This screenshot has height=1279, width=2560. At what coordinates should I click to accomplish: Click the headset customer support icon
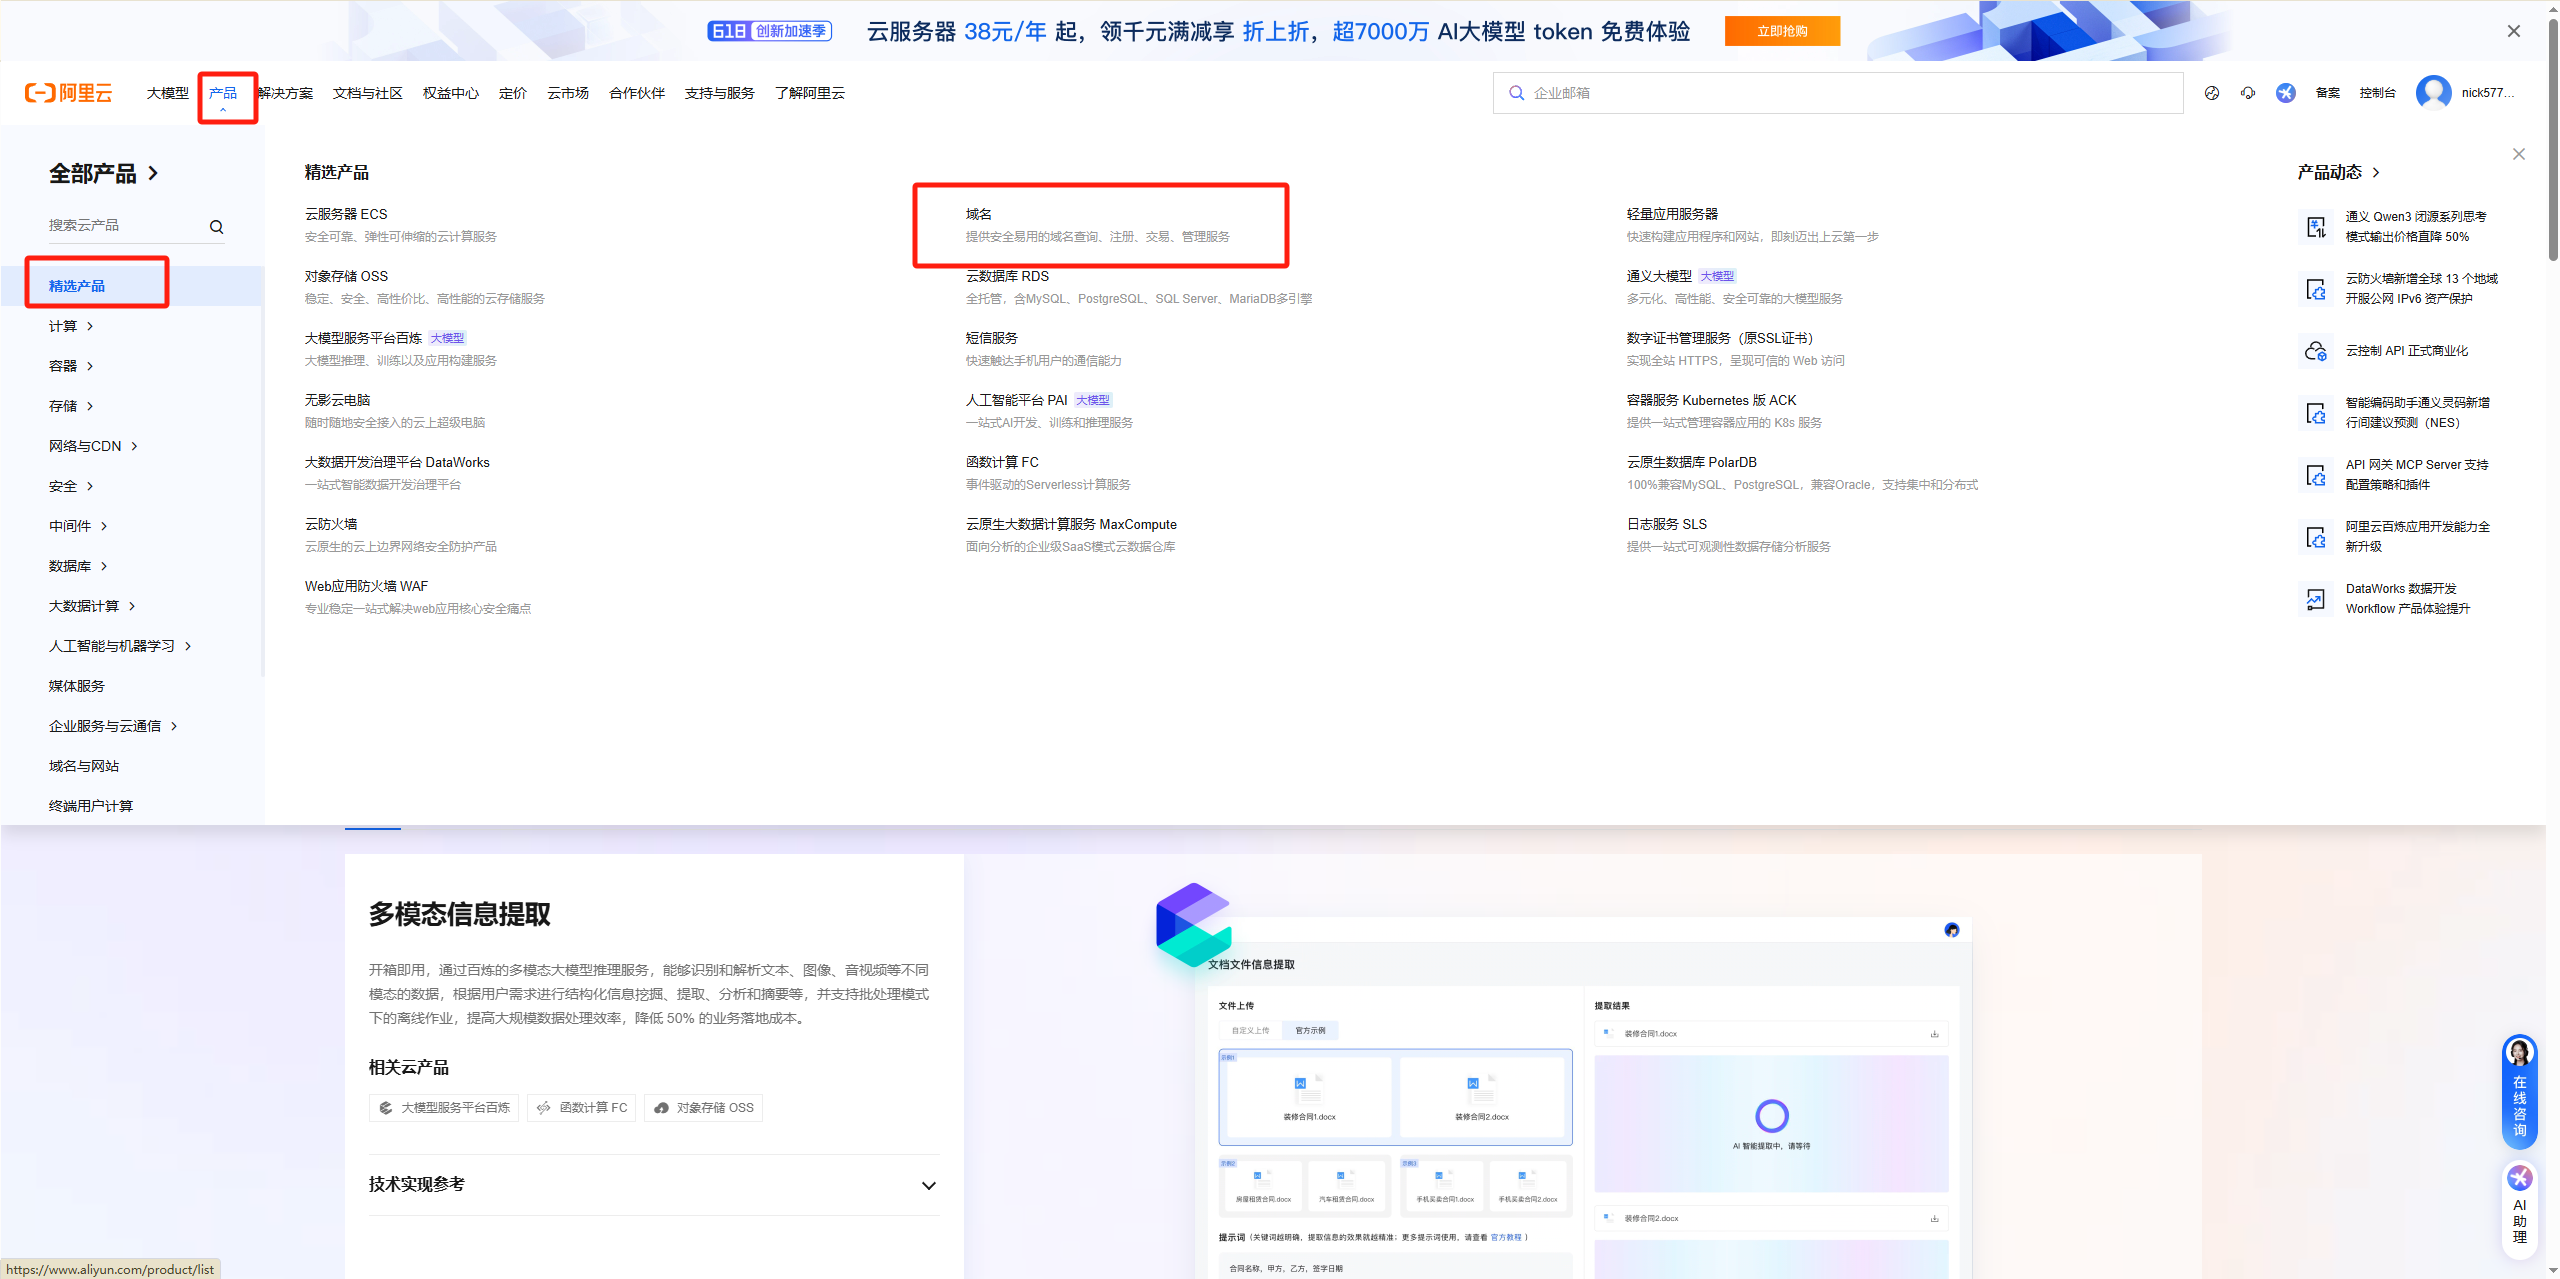(x=2248, y=92)
